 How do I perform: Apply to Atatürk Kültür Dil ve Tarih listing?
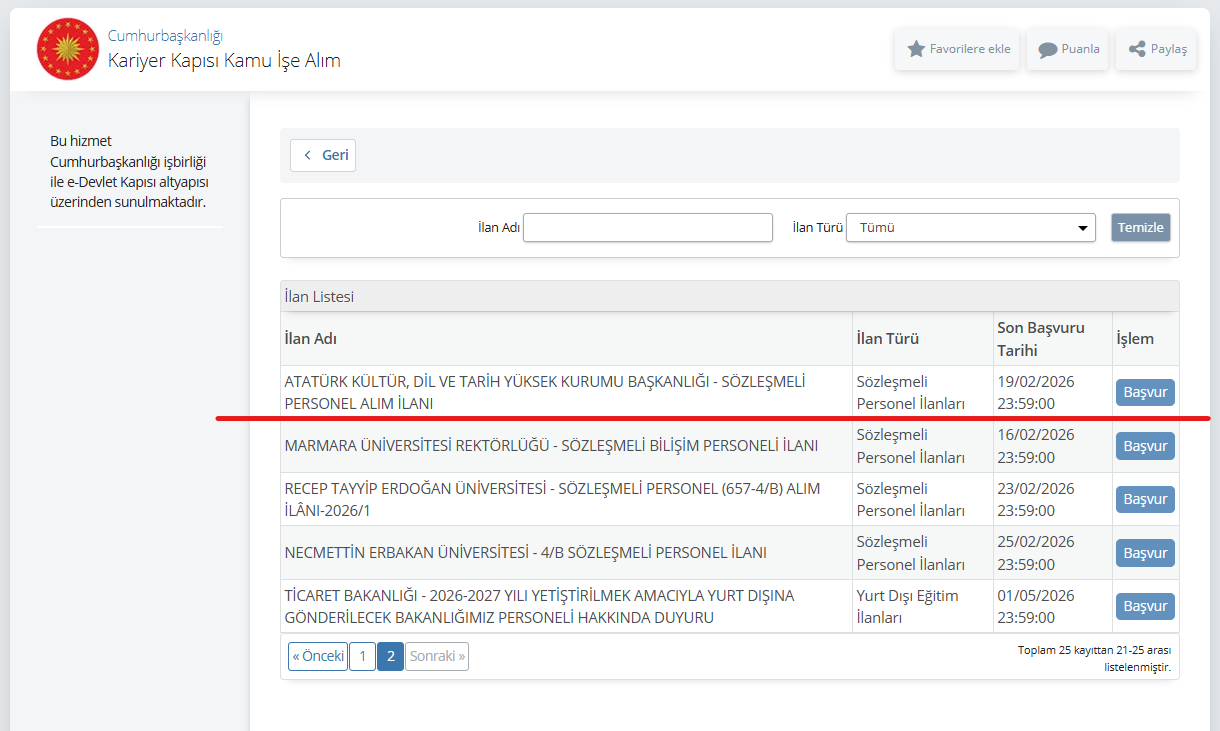(1145, 393)
